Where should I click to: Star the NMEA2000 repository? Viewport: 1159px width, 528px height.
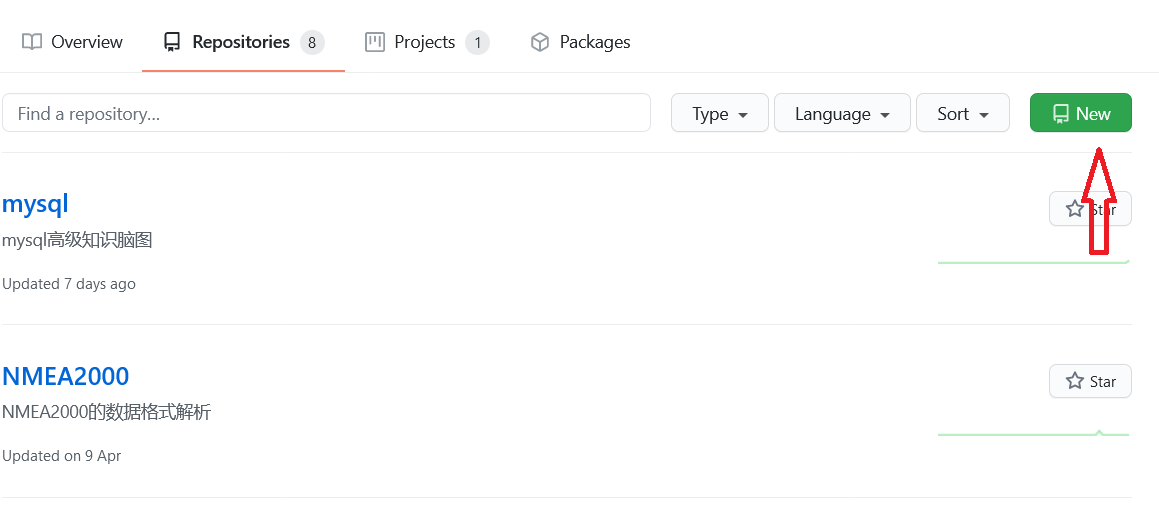pos(1090,381)
